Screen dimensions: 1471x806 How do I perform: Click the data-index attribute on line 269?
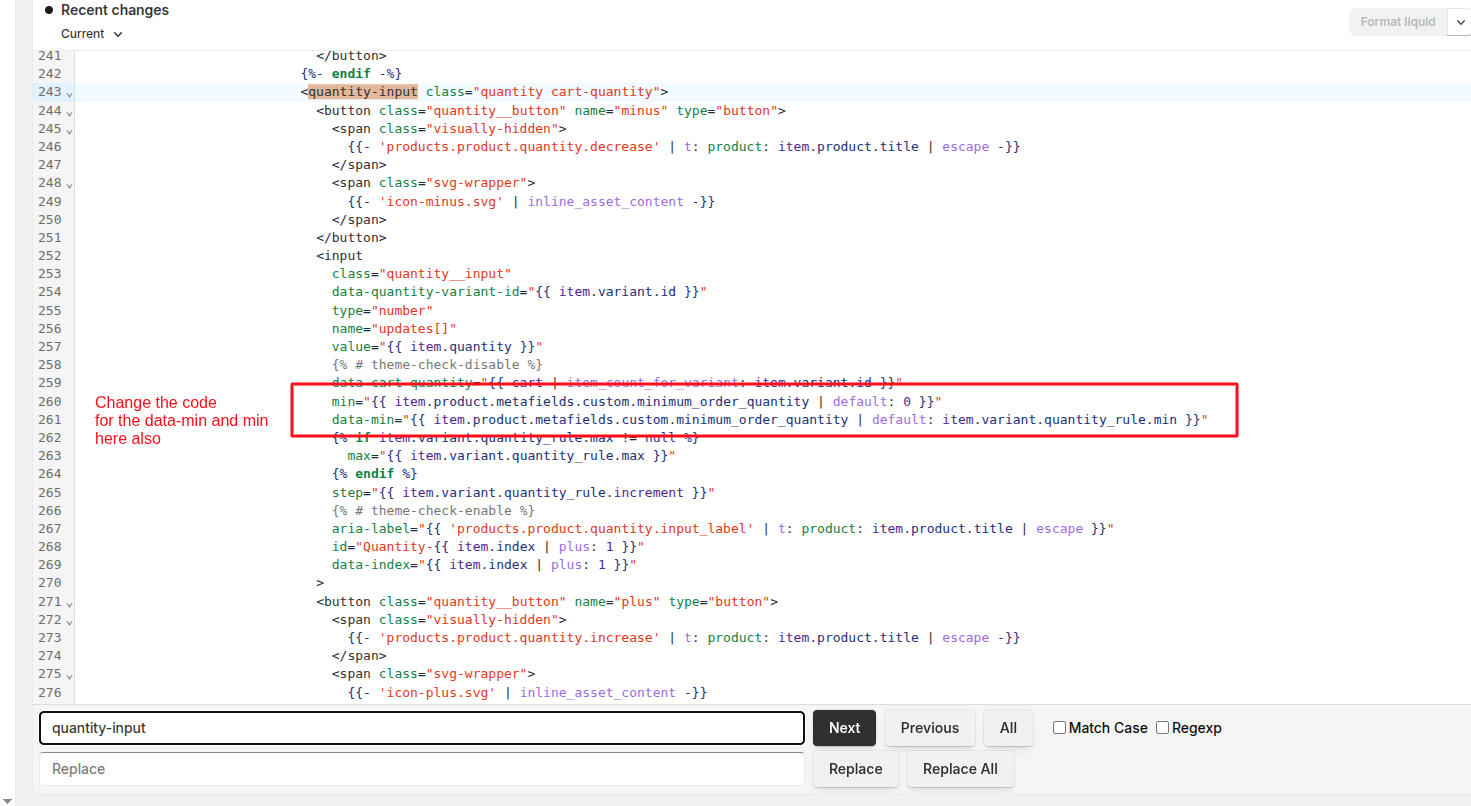pyautogui.click(x=484, y=564)
